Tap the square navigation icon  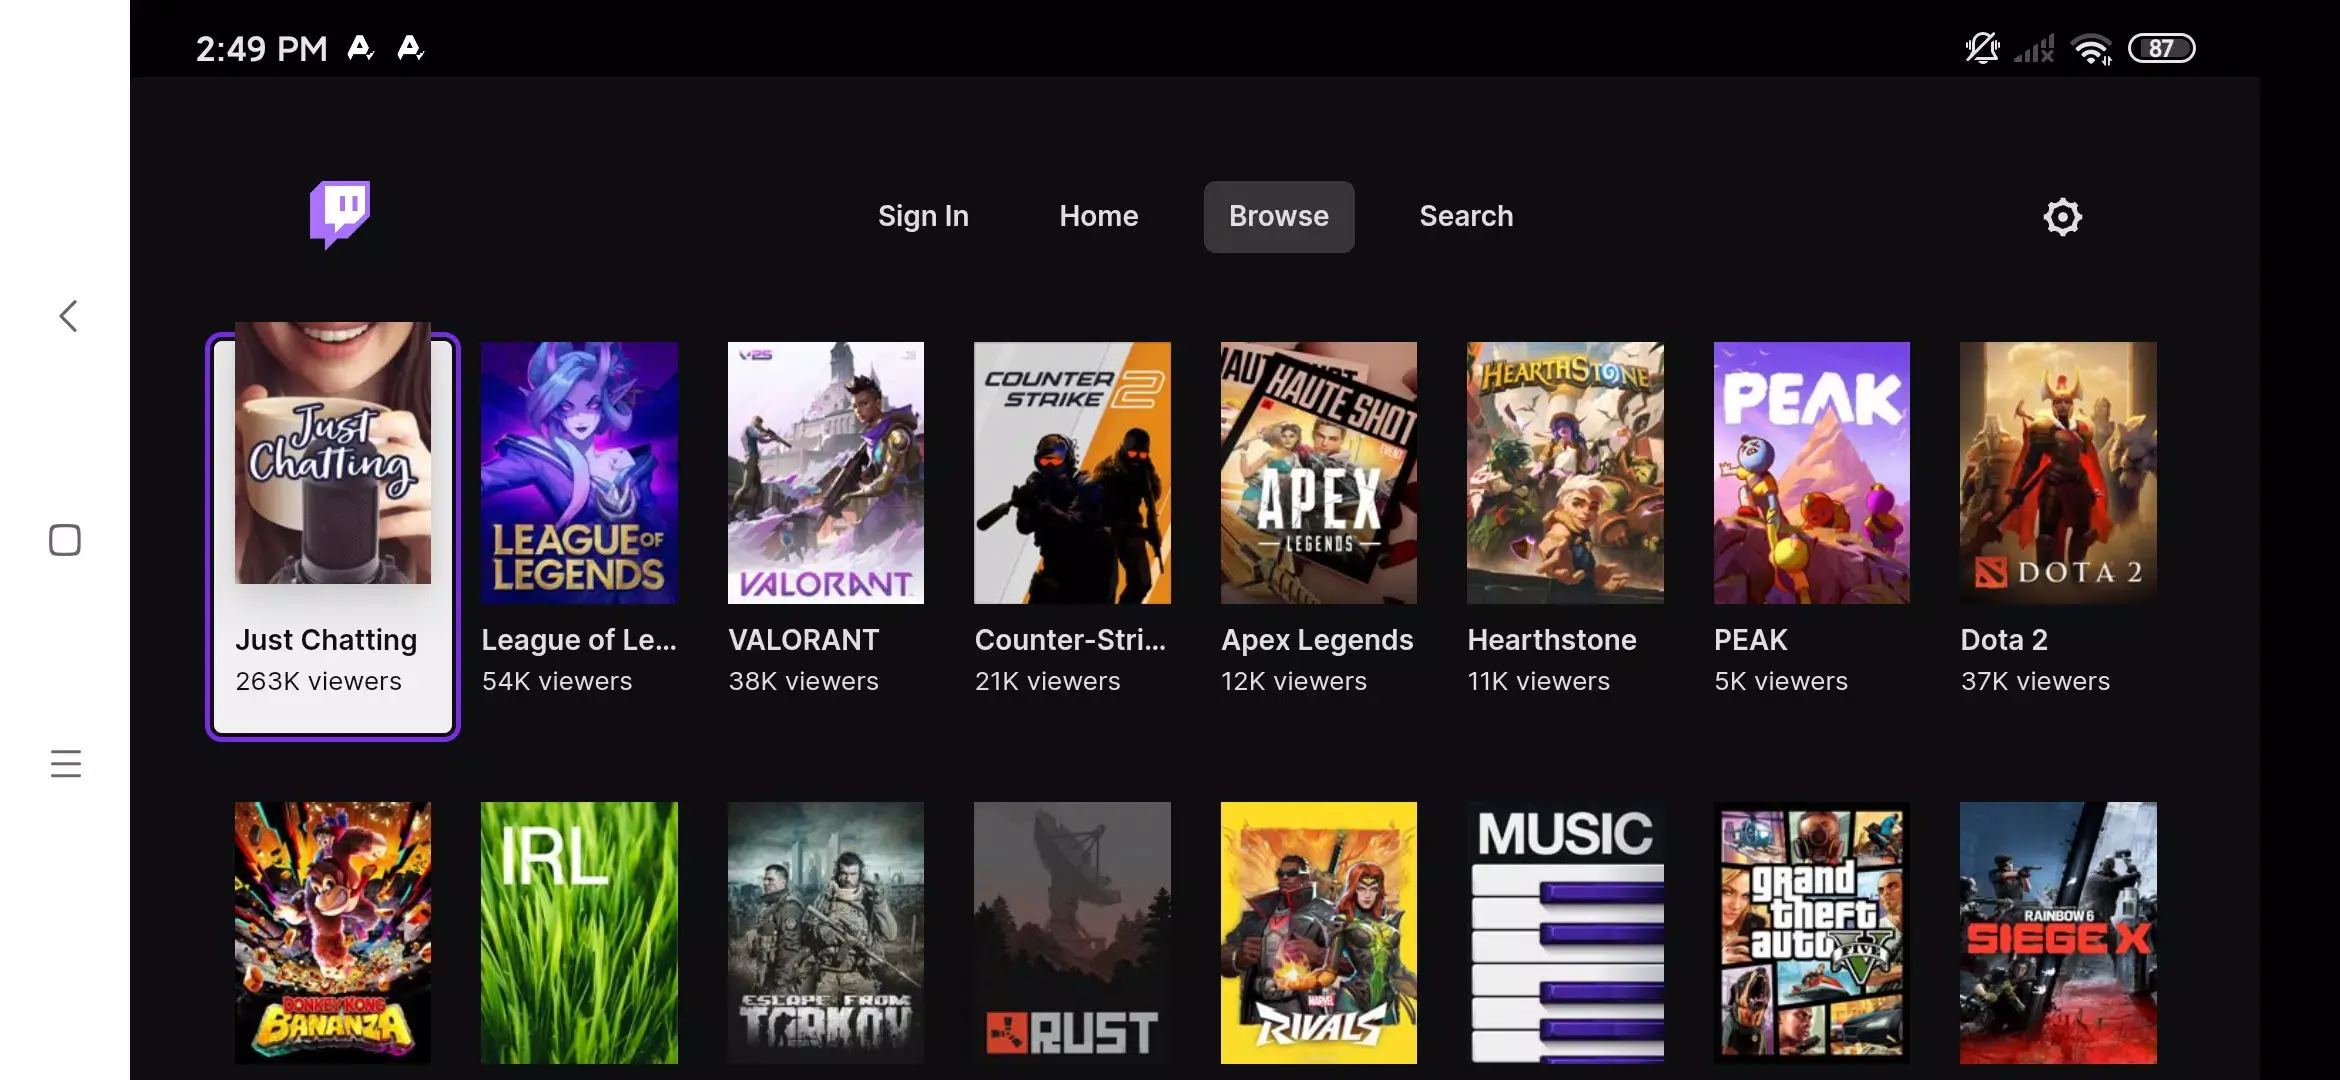click(64, 539)
